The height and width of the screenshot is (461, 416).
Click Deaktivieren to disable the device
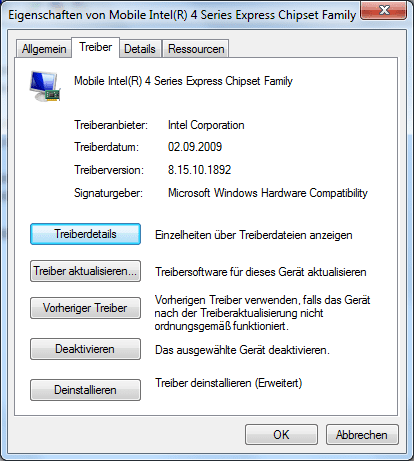(85, 349)
